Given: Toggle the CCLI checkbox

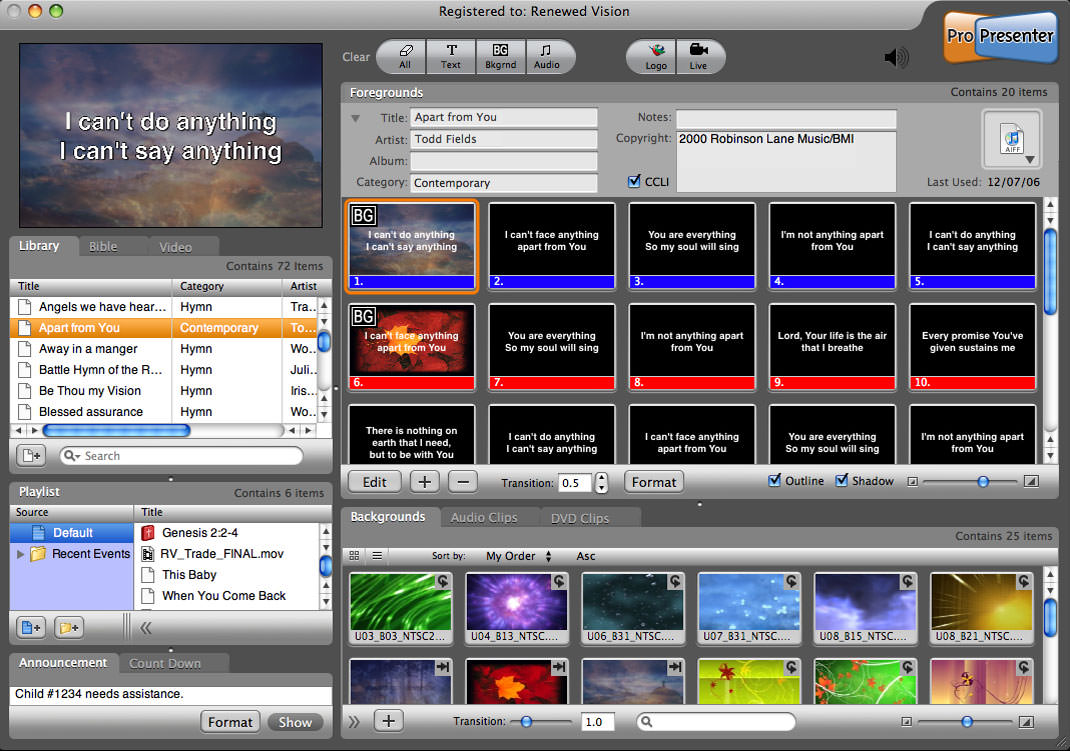Looking at the screenshot, I should tap(634, 181).
